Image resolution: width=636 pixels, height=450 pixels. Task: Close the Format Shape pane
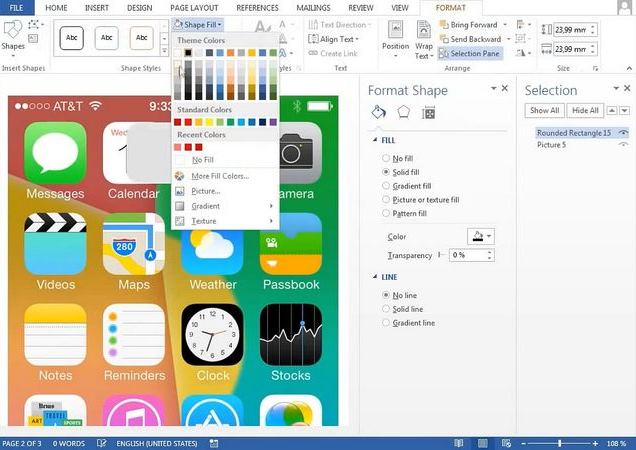505,88
